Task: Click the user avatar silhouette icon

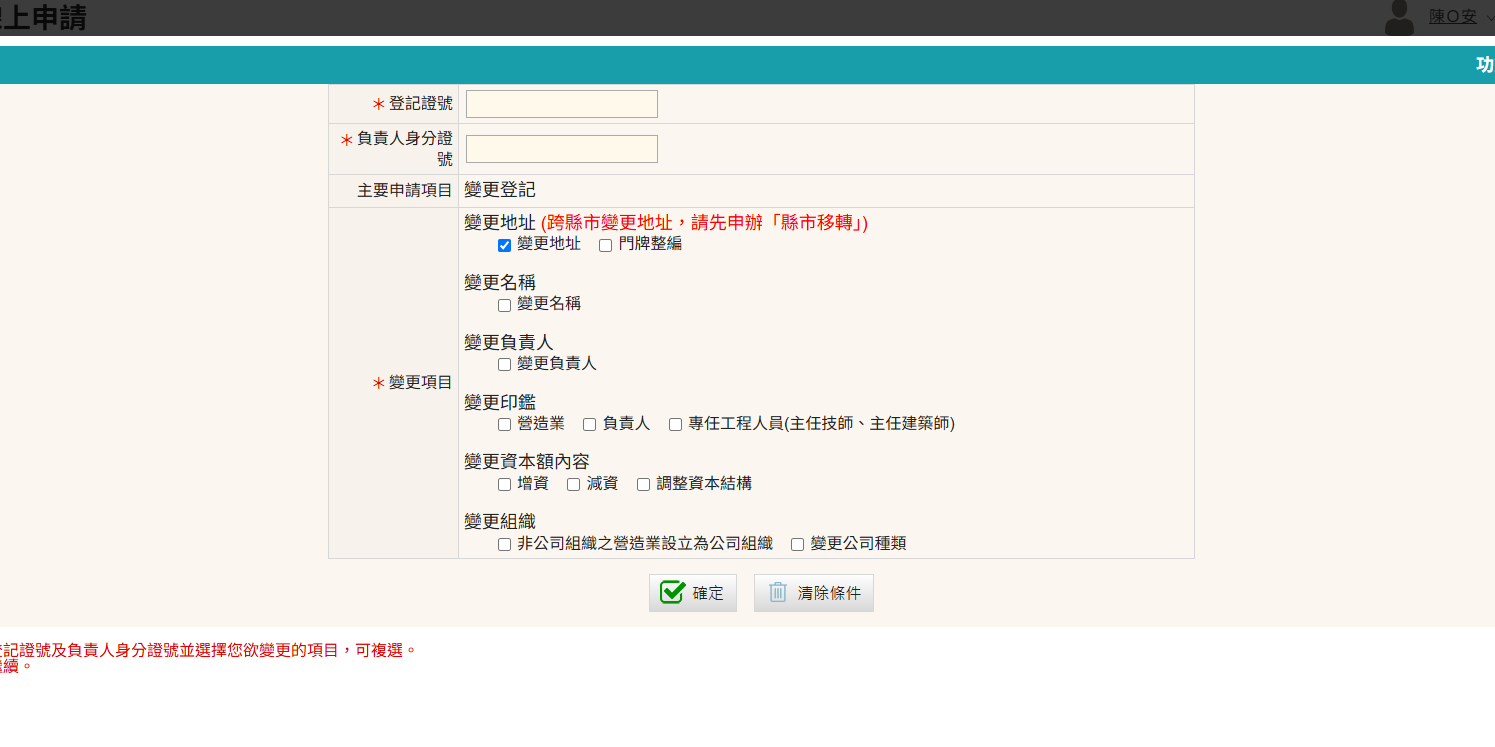Action: click(x=1399, y=17)
